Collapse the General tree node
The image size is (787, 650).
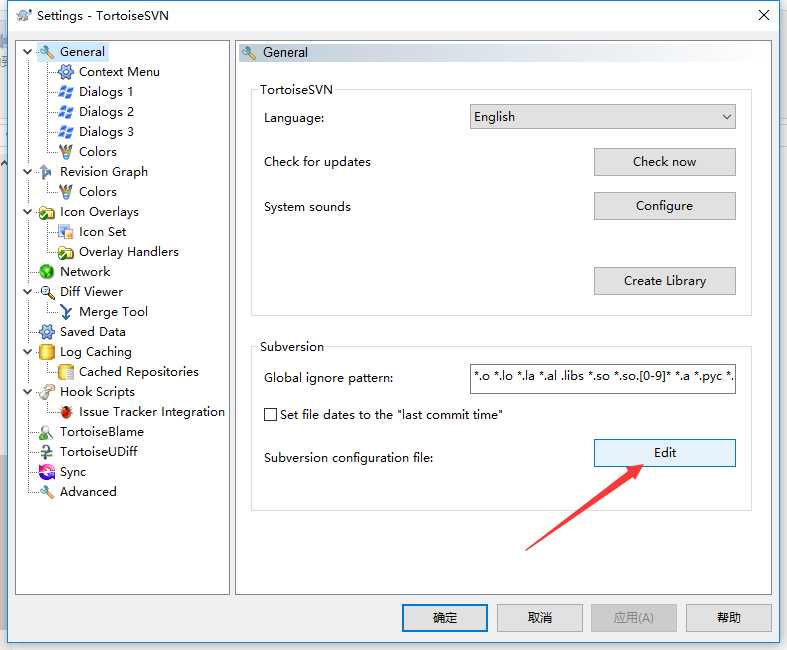click(28, 52)
